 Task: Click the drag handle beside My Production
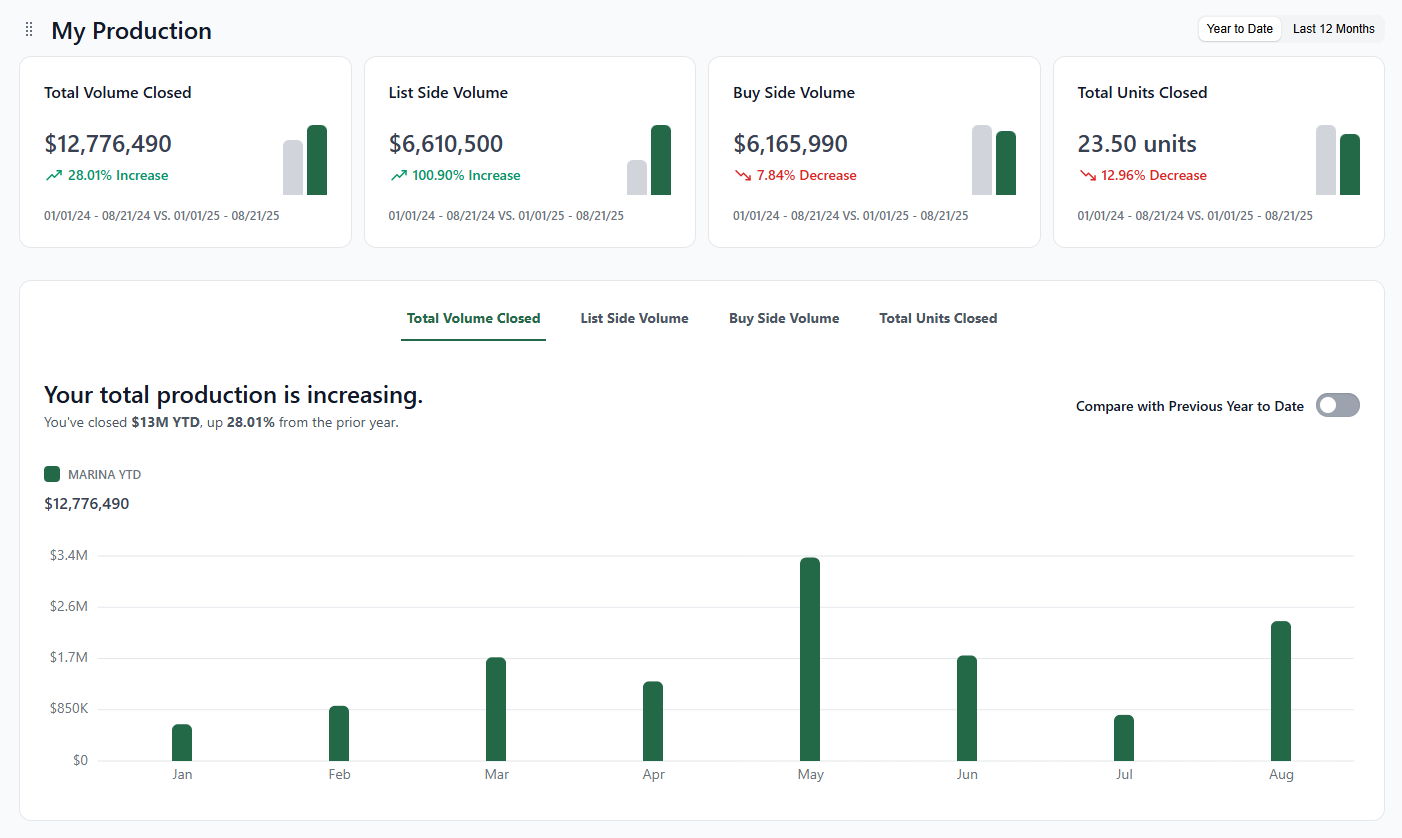pos(28,29)
